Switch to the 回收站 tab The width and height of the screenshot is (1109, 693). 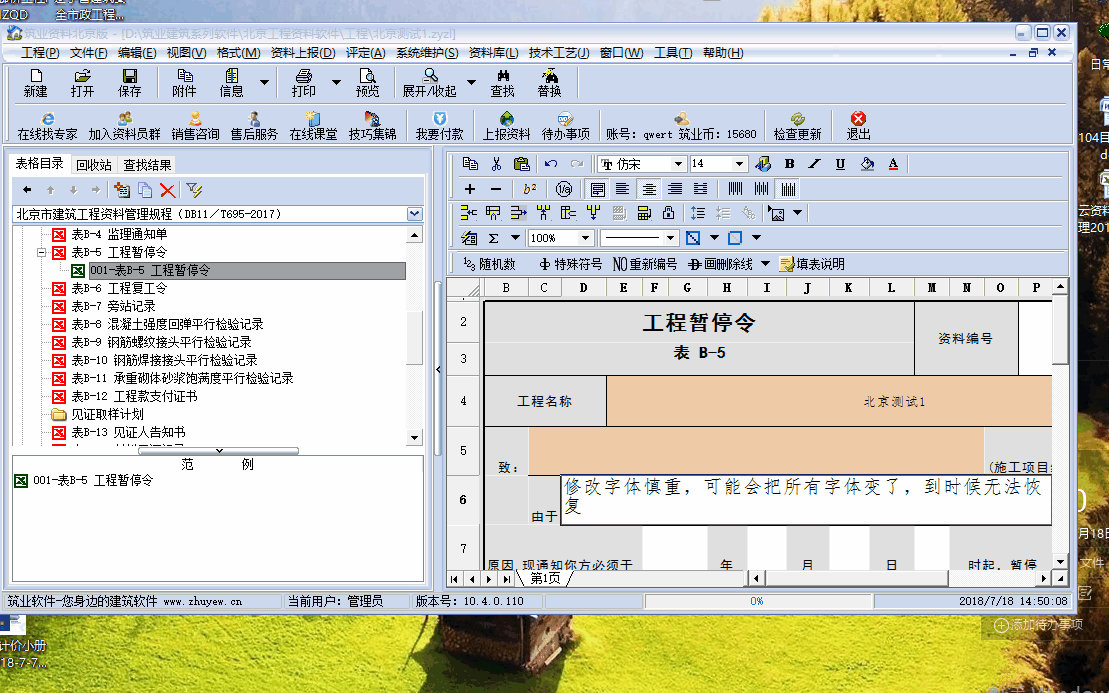pos(94,165)
